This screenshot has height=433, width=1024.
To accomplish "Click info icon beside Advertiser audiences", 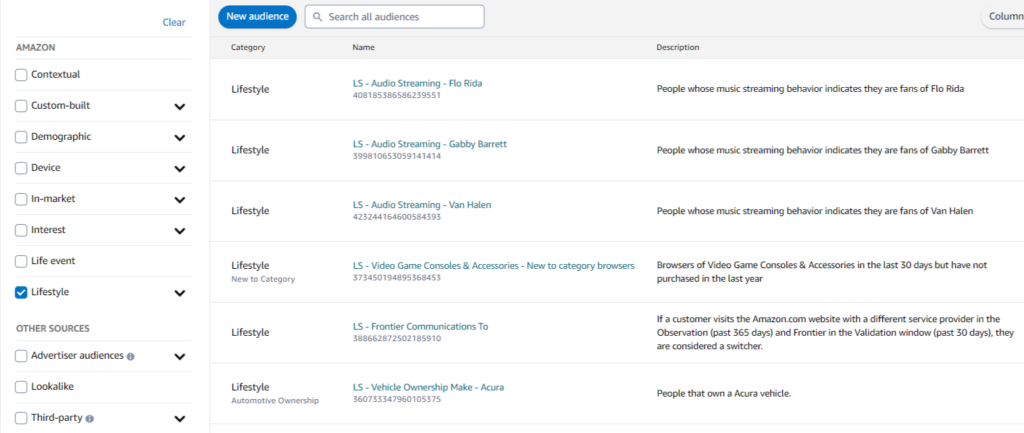I will click(131, 357).
